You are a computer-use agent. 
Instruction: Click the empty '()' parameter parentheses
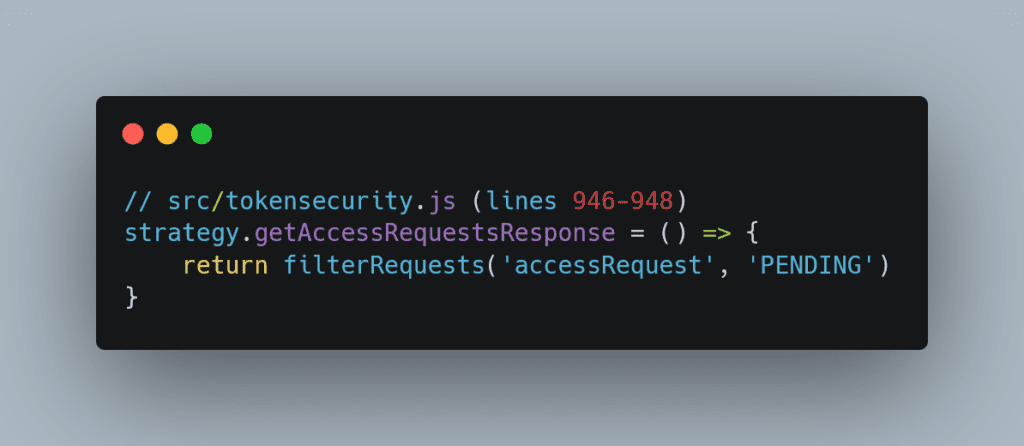pyautogui.click(x=673, y=234)
